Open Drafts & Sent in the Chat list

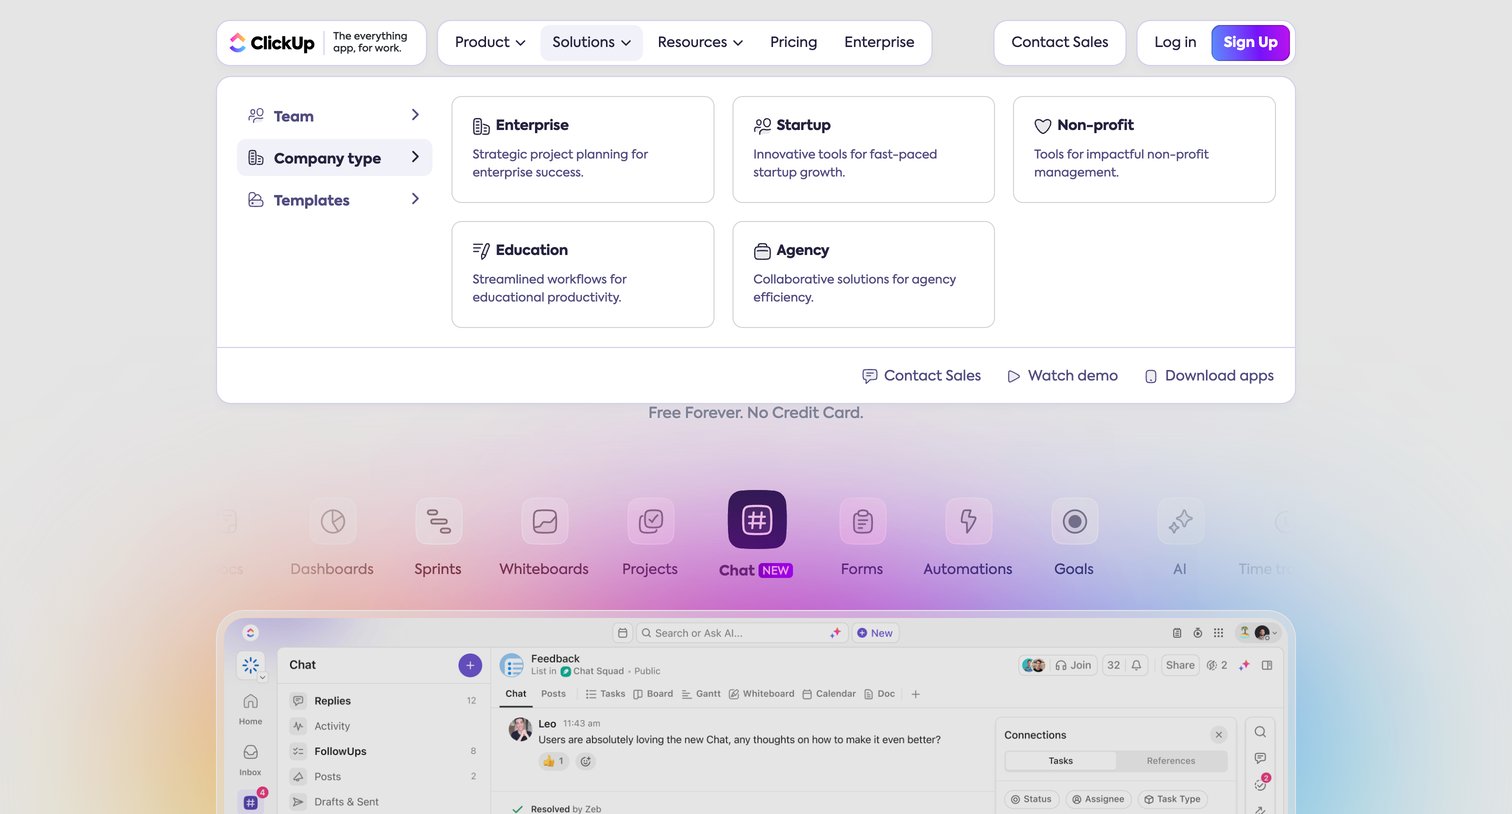[x=384, y=801]
